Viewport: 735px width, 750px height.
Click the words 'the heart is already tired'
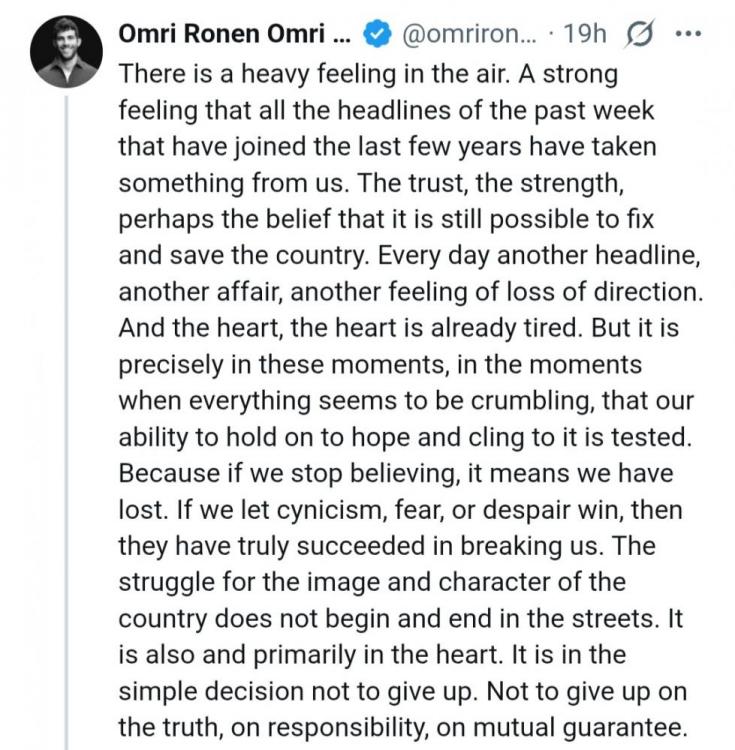tap(389, 327)
